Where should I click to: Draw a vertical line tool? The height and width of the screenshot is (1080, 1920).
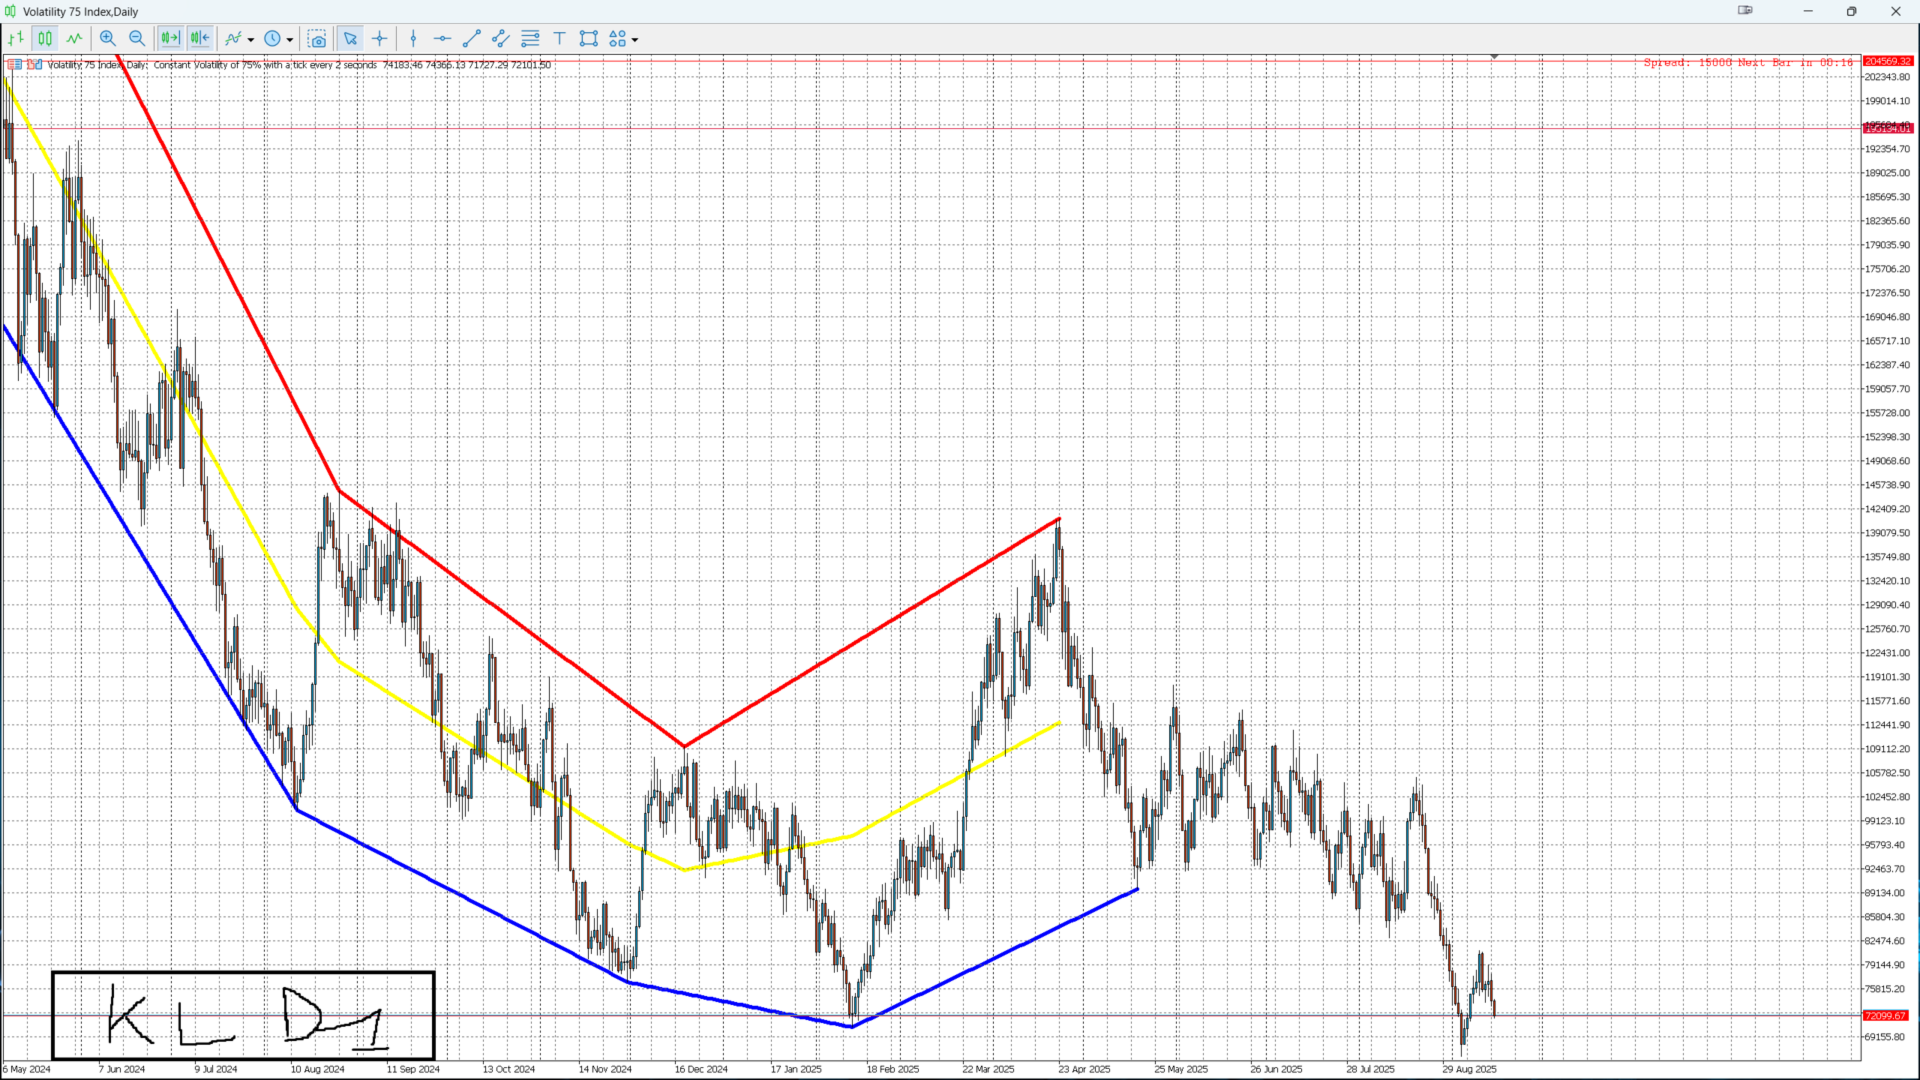413,39
